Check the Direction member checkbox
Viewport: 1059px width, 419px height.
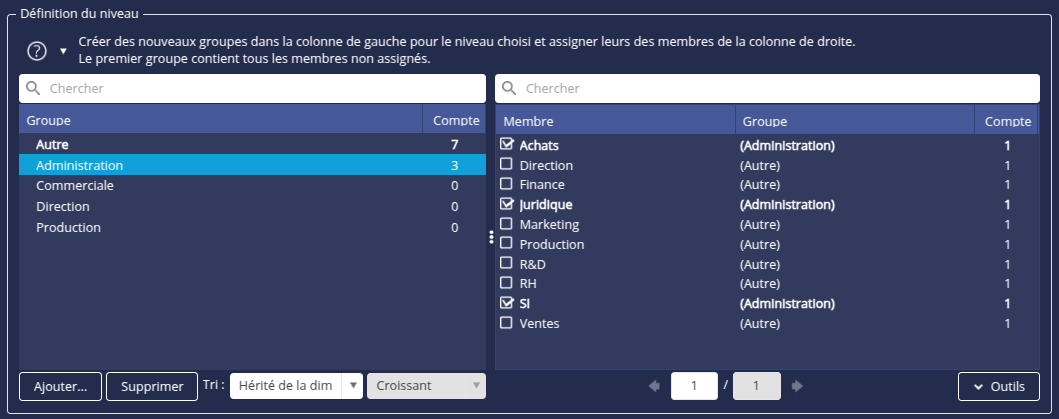click(x=507, y=165)
